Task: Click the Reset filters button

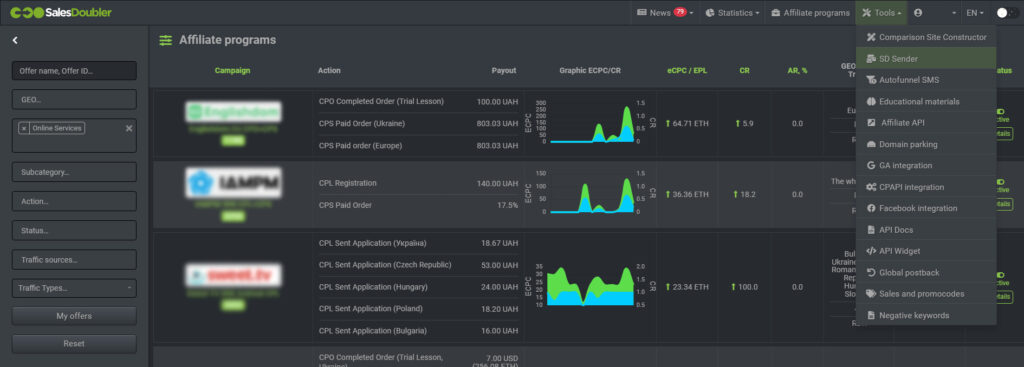Action: pos(74,343)
